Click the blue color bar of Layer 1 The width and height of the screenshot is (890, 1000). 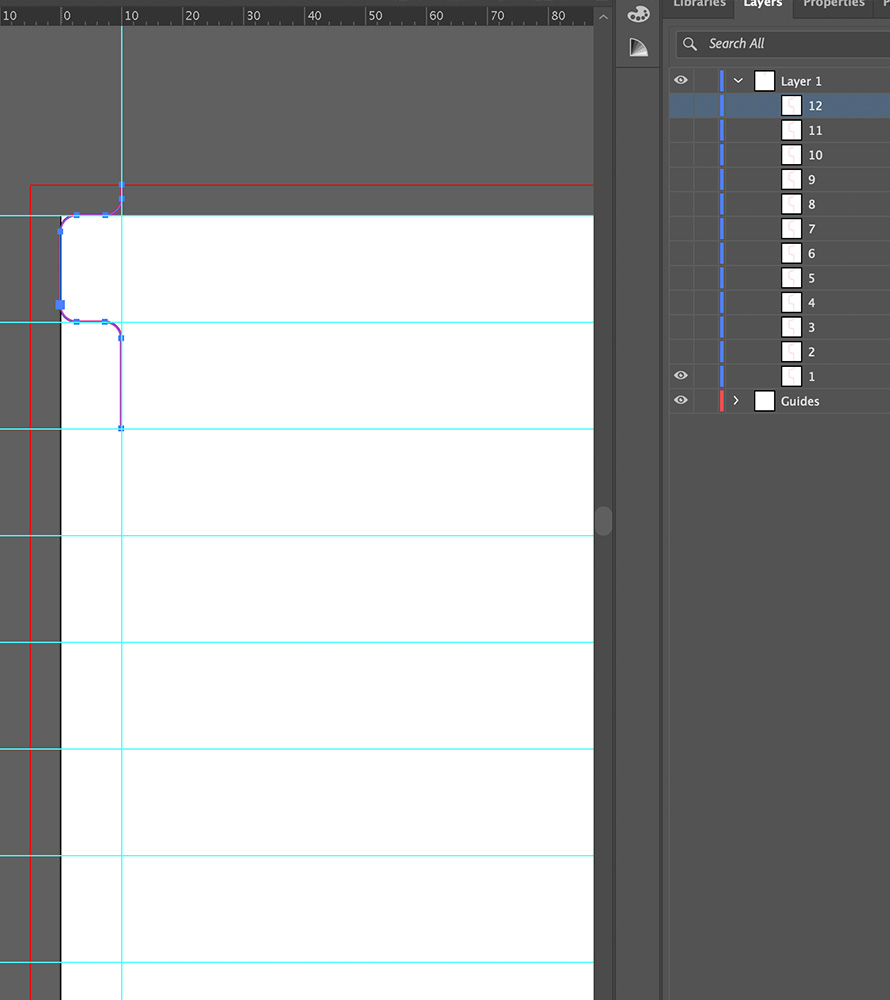722,81
